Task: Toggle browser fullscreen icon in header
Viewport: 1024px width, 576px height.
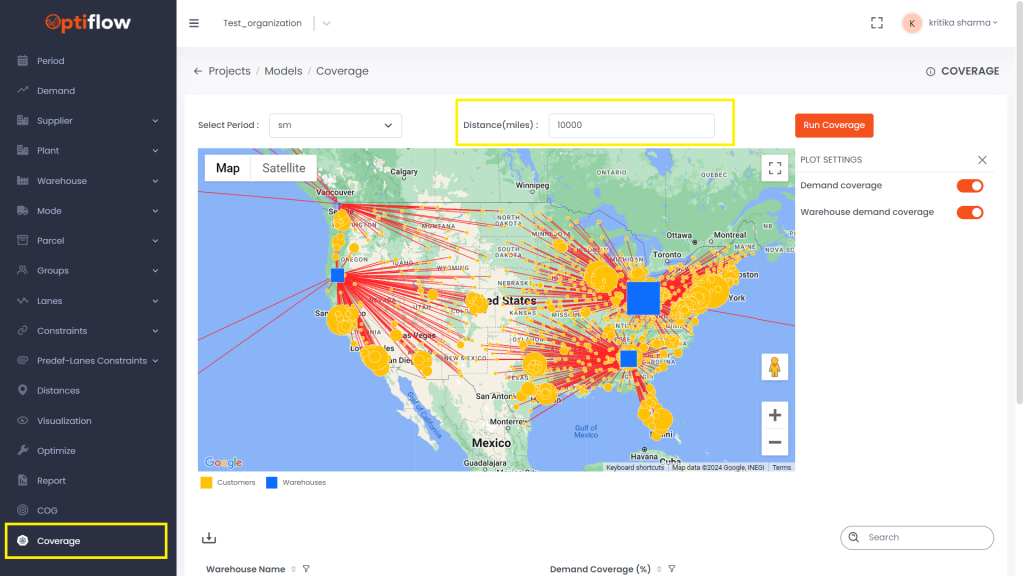Action: pos(877,23)
